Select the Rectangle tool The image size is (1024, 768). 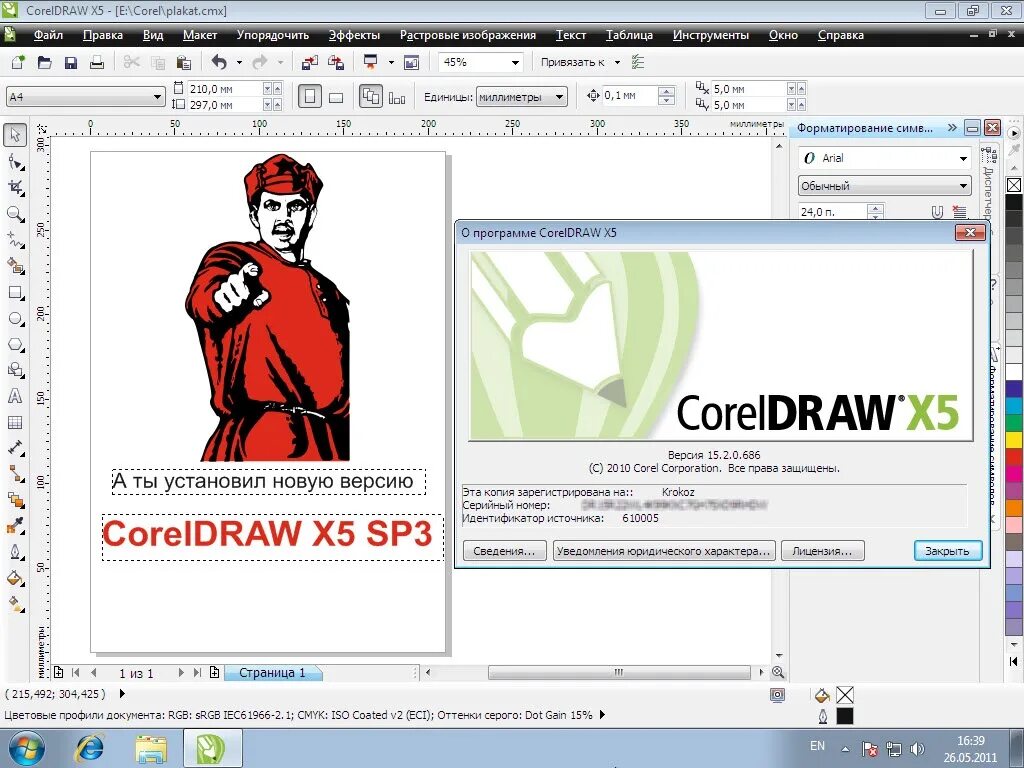[14, 292]
